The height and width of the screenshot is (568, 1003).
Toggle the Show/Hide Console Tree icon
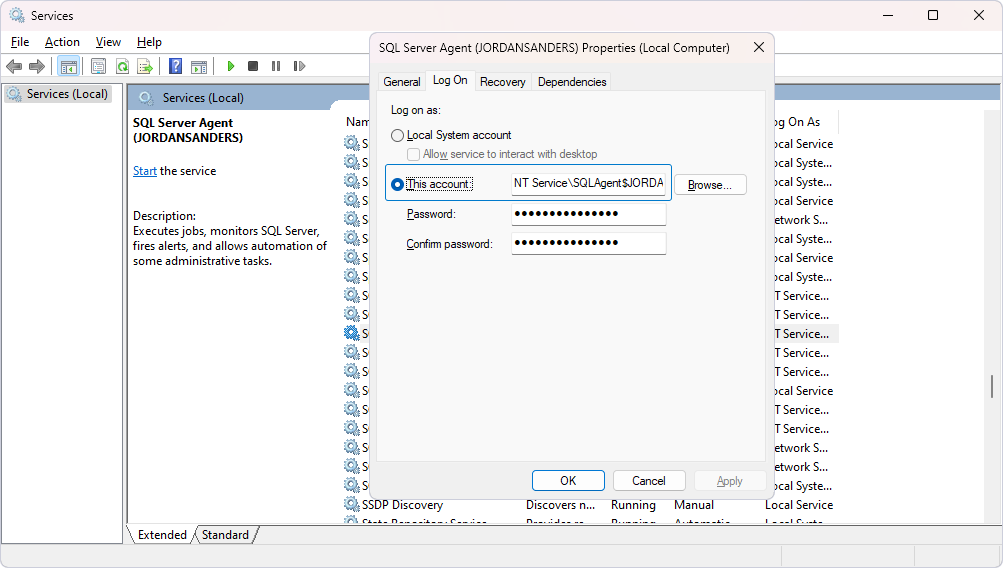pyautogui.click(x=68, y=67)
